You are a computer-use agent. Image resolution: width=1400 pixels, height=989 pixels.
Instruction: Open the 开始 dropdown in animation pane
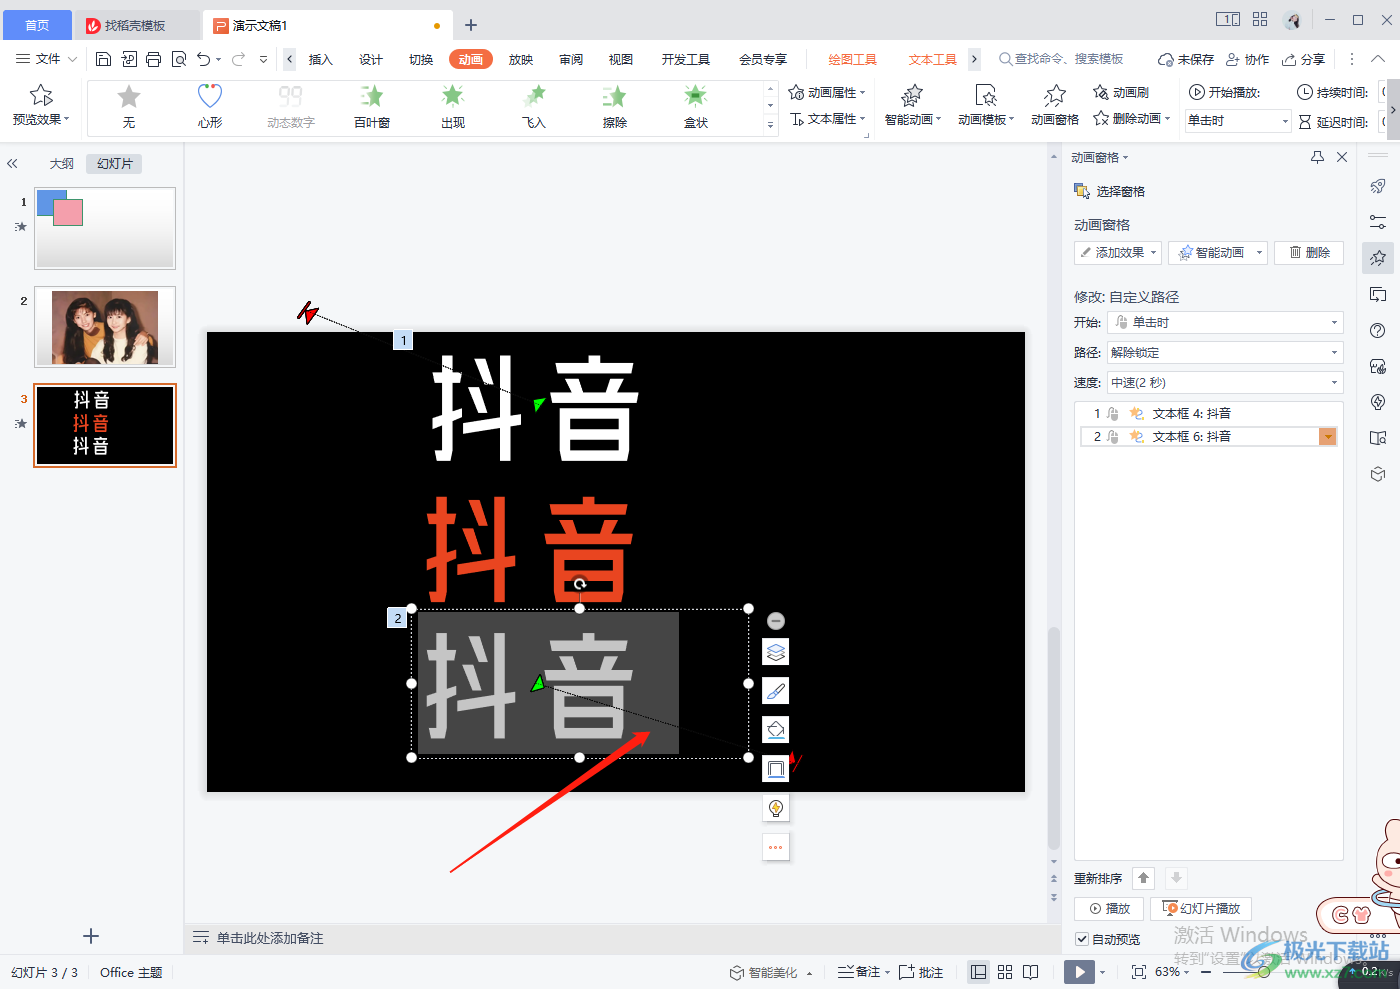tap(1225, 322)
